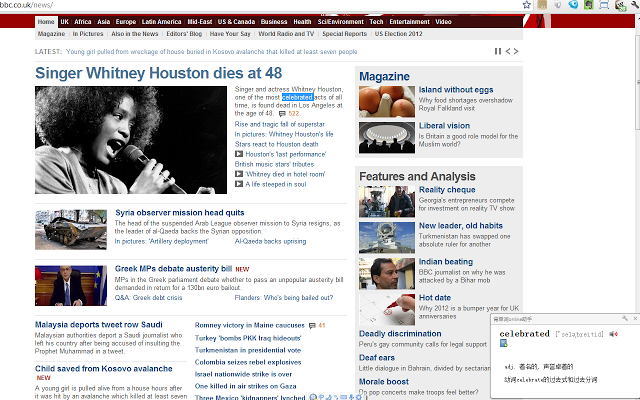Click video icon beside A life steeped in soul
Image resolution: width=640 pixels, height=400 pixels.
[239, 184]
